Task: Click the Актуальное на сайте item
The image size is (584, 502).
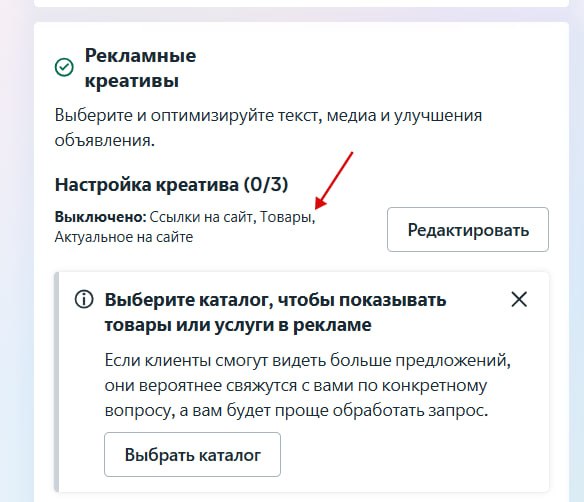Action: 124,237
